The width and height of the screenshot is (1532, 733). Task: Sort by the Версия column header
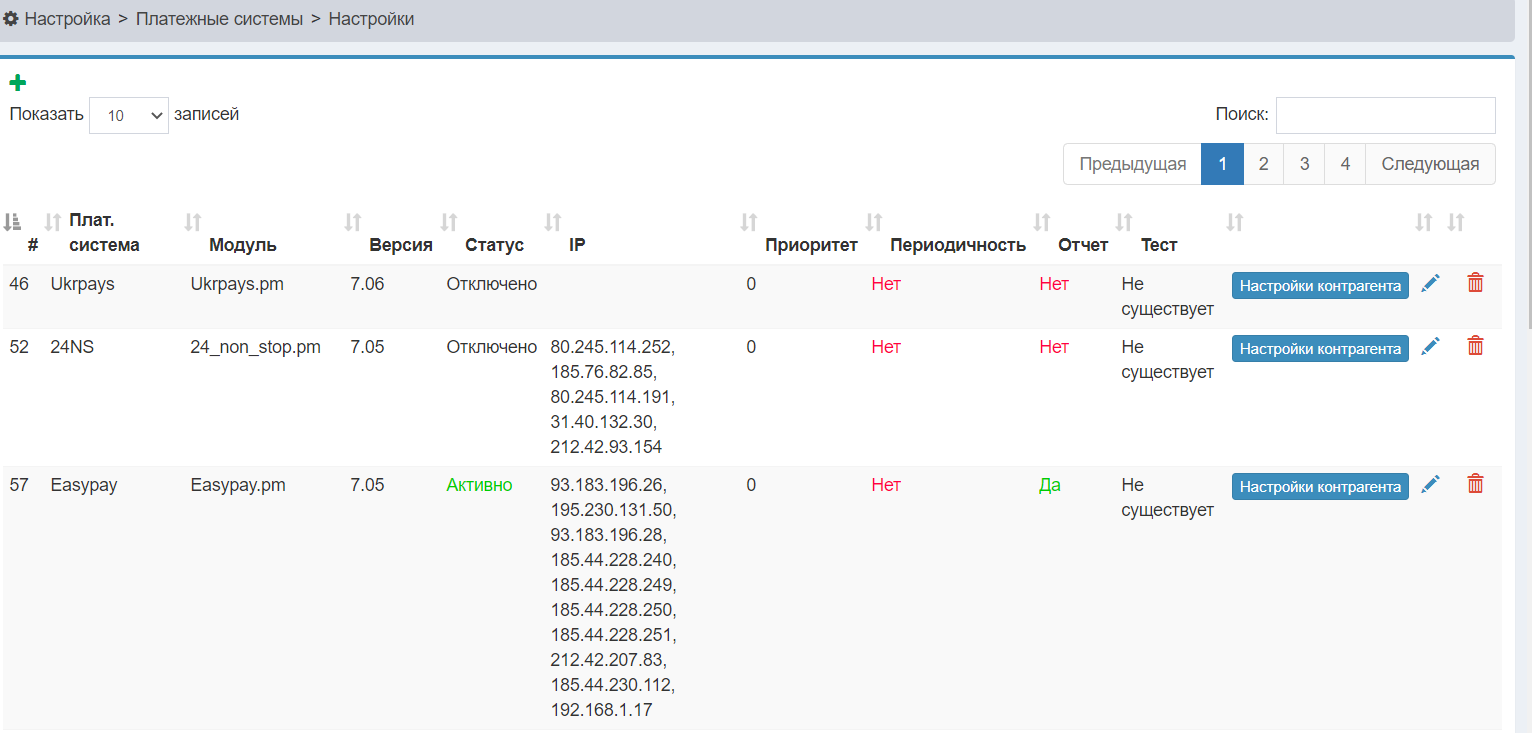[x=400, y=245]
